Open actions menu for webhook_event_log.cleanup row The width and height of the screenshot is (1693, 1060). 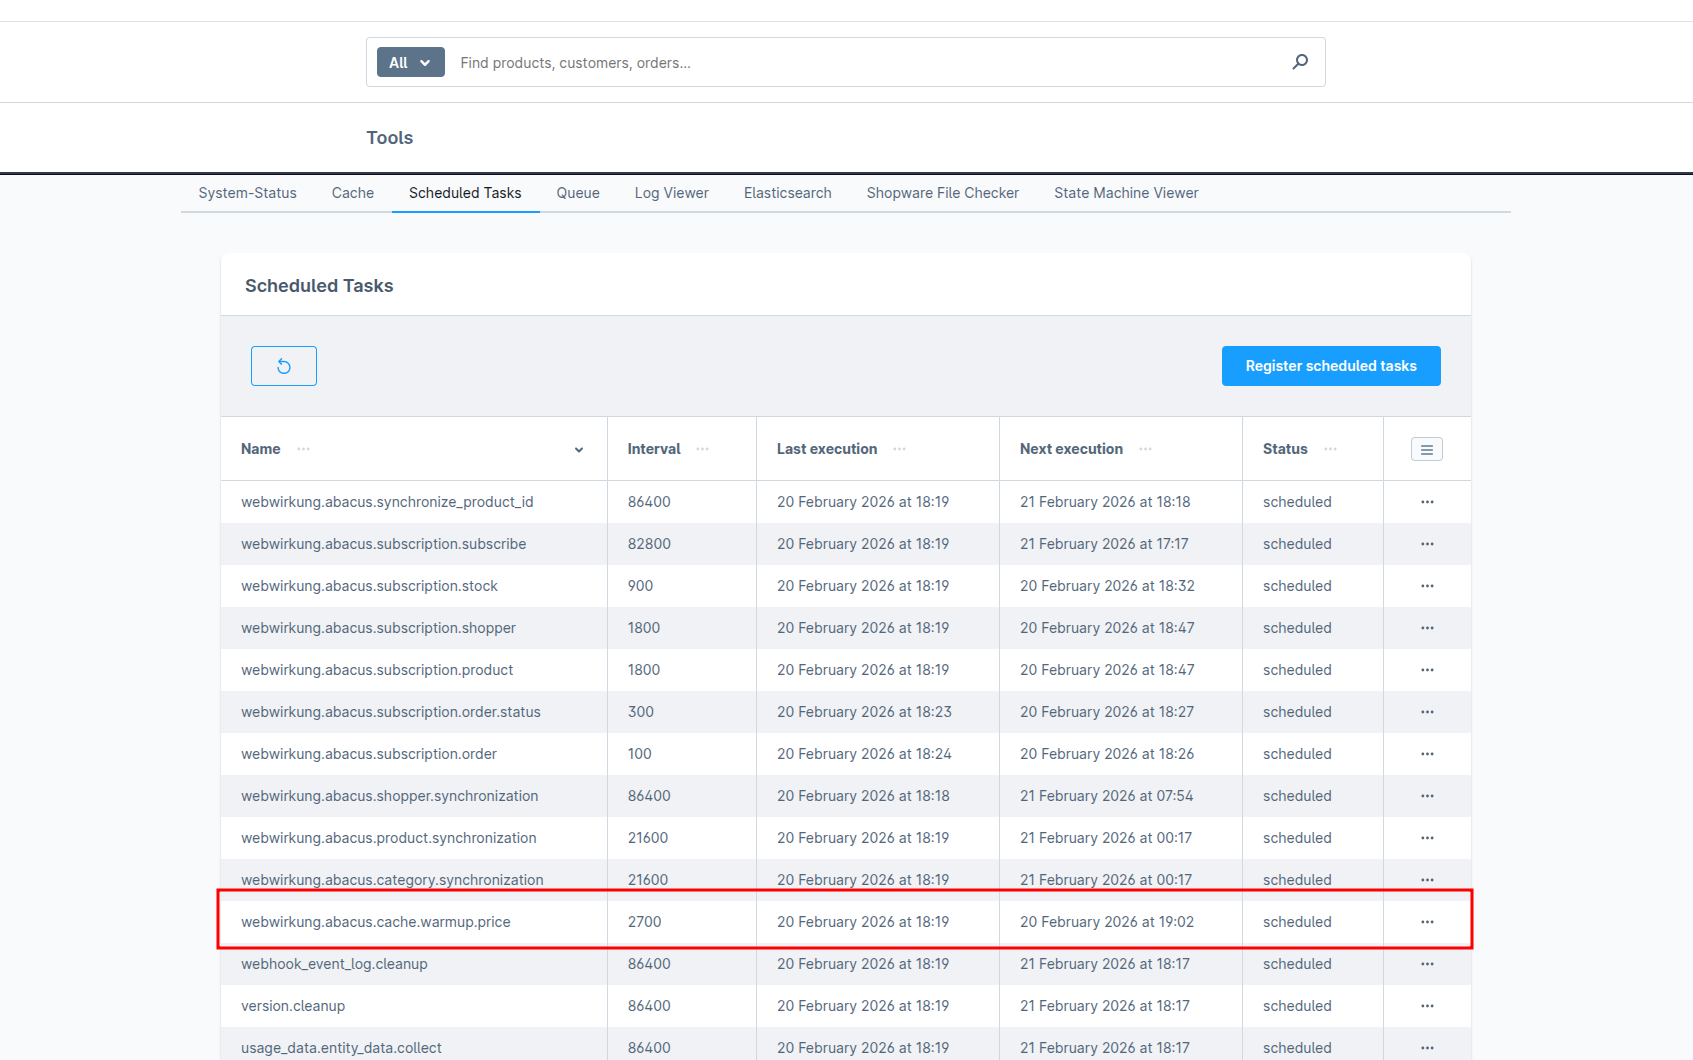click(x=1426, y=964)
